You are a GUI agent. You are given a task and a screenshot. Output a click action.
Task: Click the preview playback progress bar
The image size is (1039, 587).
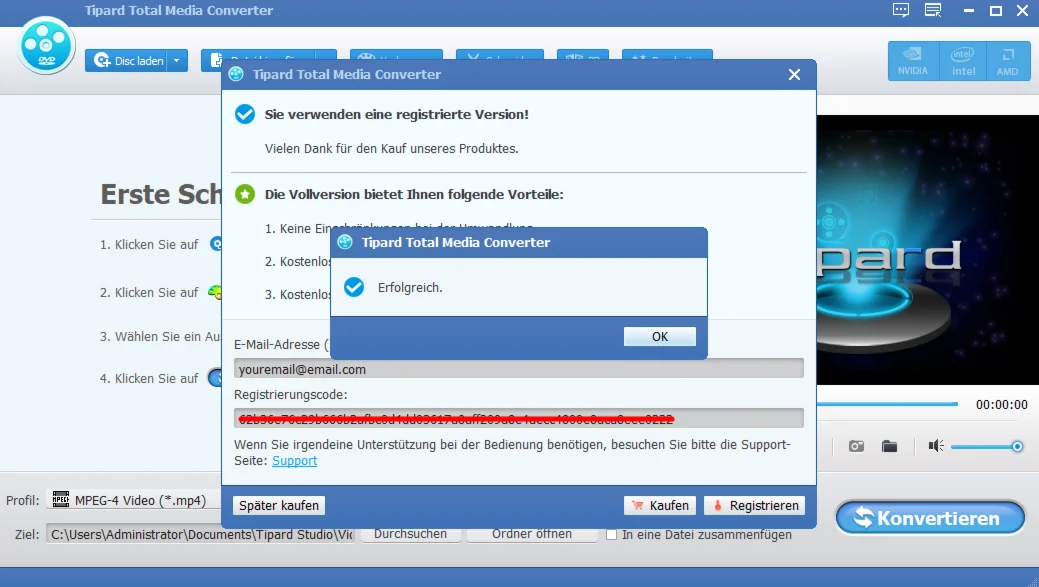tap(887, 403)
